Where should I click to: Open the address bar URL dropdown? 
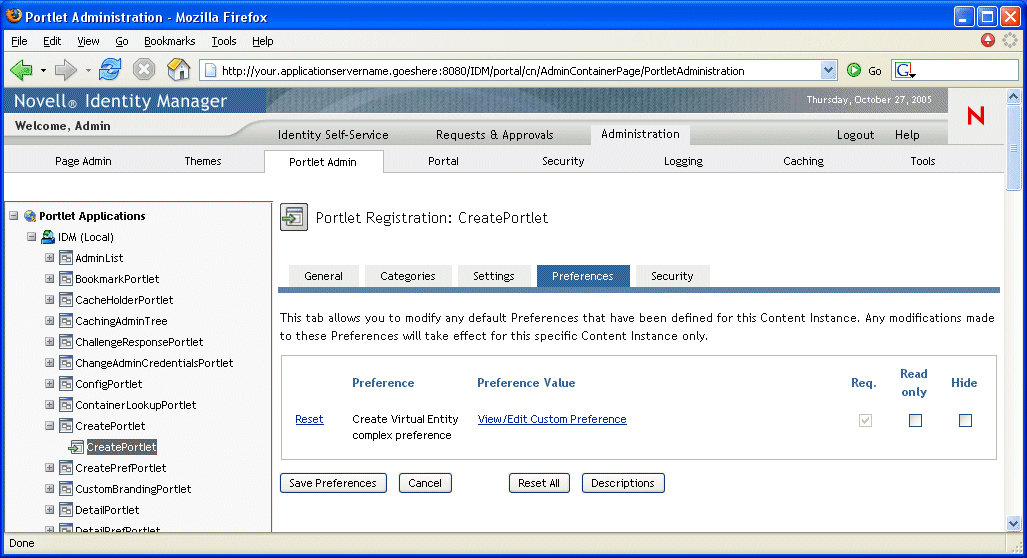828,71
